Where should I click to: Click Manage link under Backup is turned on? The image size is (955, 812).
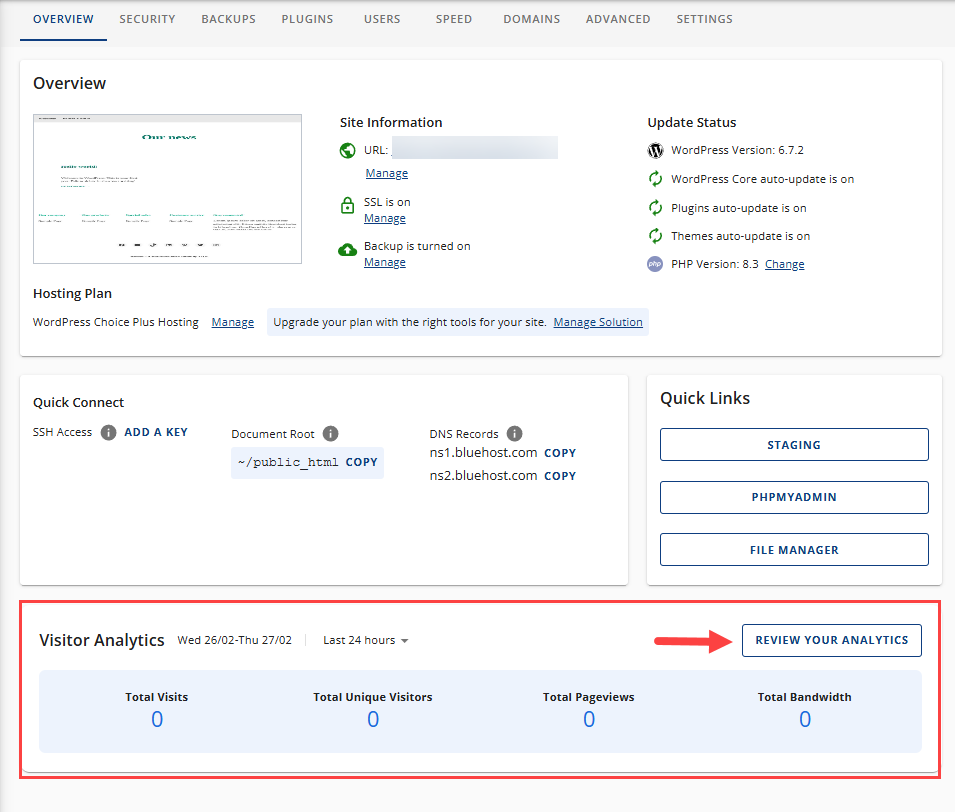385,262
